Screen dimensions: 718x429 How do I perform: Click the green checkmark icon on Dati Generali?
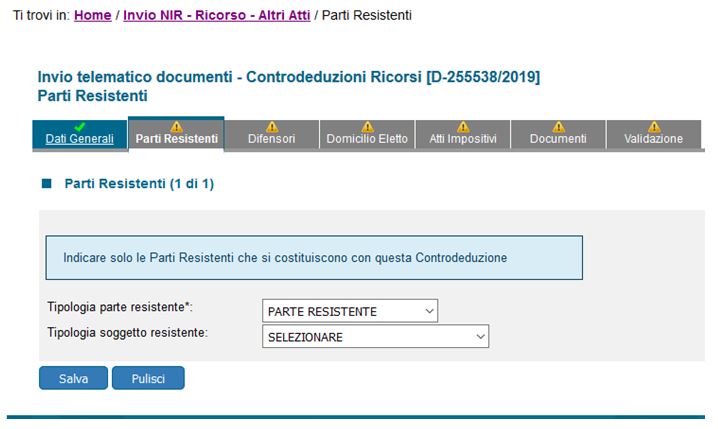coord(80,126)
